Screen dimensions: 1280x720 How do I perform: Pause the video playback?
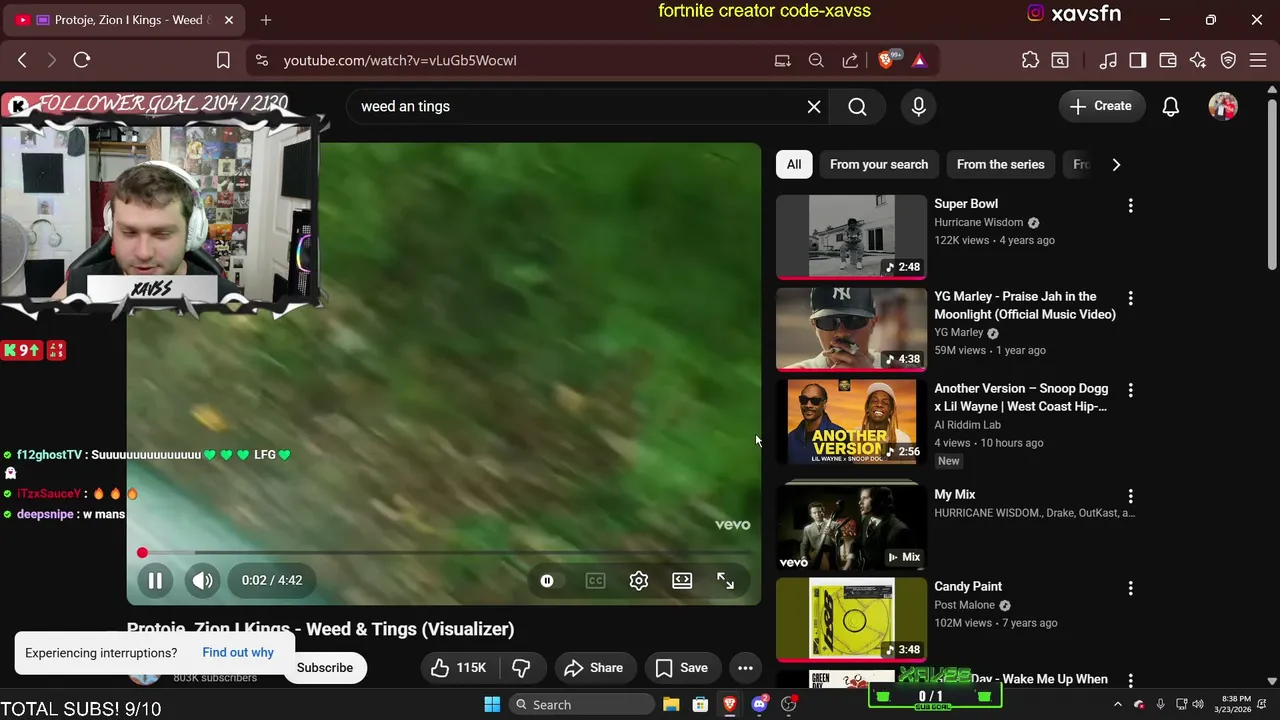pos(155,580)
